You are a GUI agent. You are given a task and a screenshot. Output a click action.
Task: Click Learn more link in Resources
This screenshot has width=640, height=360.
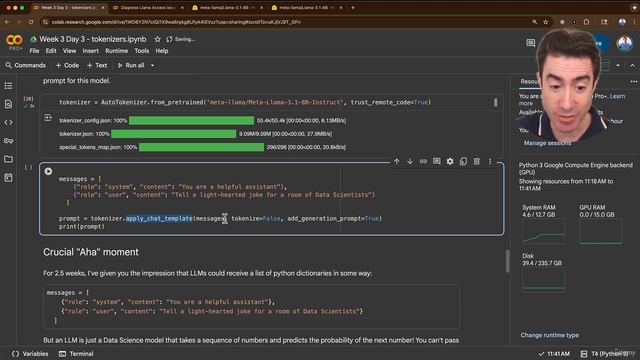(617, 96)
